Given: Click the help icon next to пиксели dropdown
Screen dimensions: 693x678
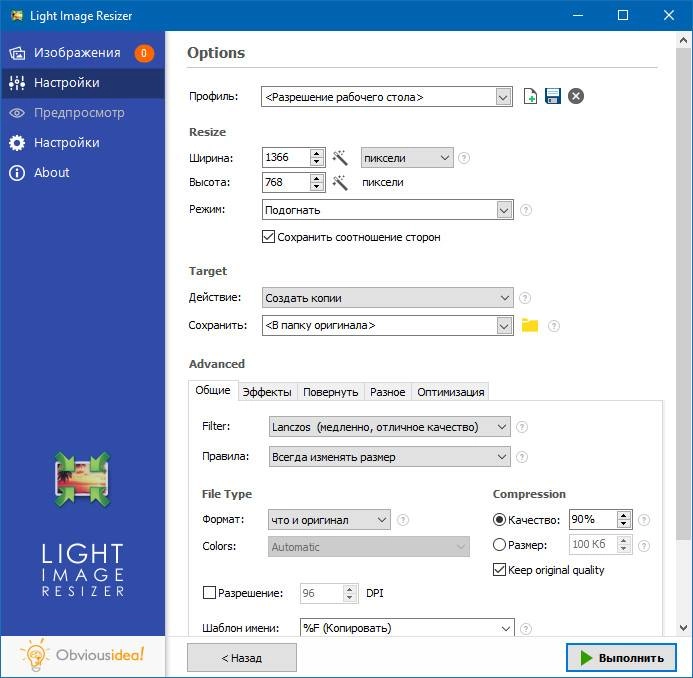Looking at the screenshot, I should pos(464,158).
